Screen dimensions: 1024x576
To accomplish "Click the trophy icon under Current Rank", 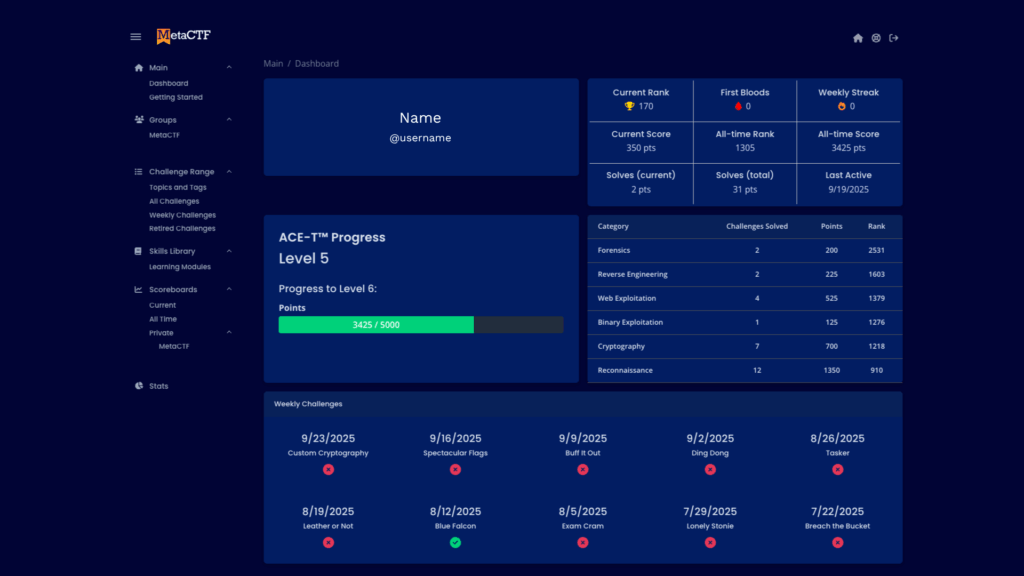I will (x=629, y=106).
